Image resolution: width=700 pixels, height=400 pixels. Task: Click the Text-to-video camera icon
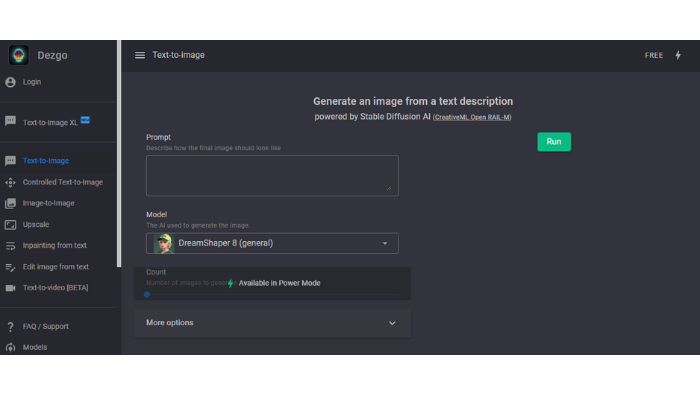(10, 288)
